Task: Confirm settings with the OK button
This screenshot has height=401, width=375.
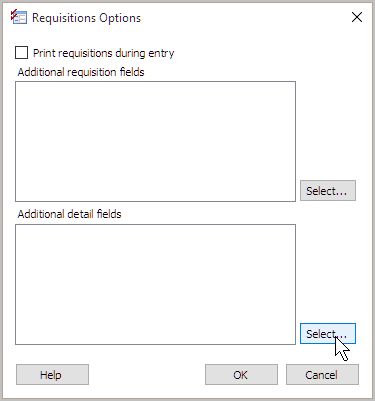Action: tap(241, 375)
